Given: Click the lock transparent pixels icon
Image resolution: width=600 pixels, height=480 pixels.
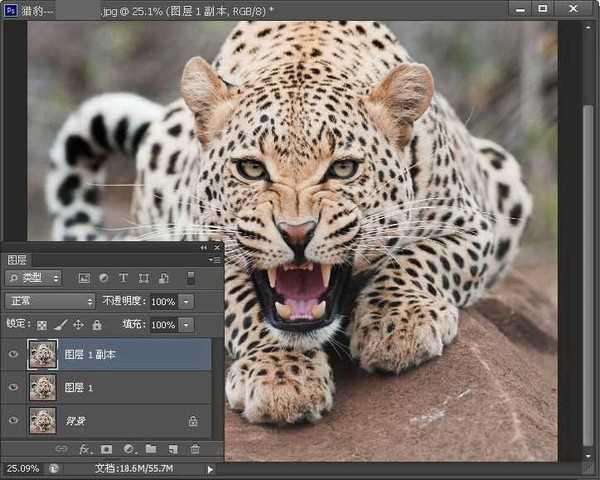Looking at the screenshot, I should [42, 325].
